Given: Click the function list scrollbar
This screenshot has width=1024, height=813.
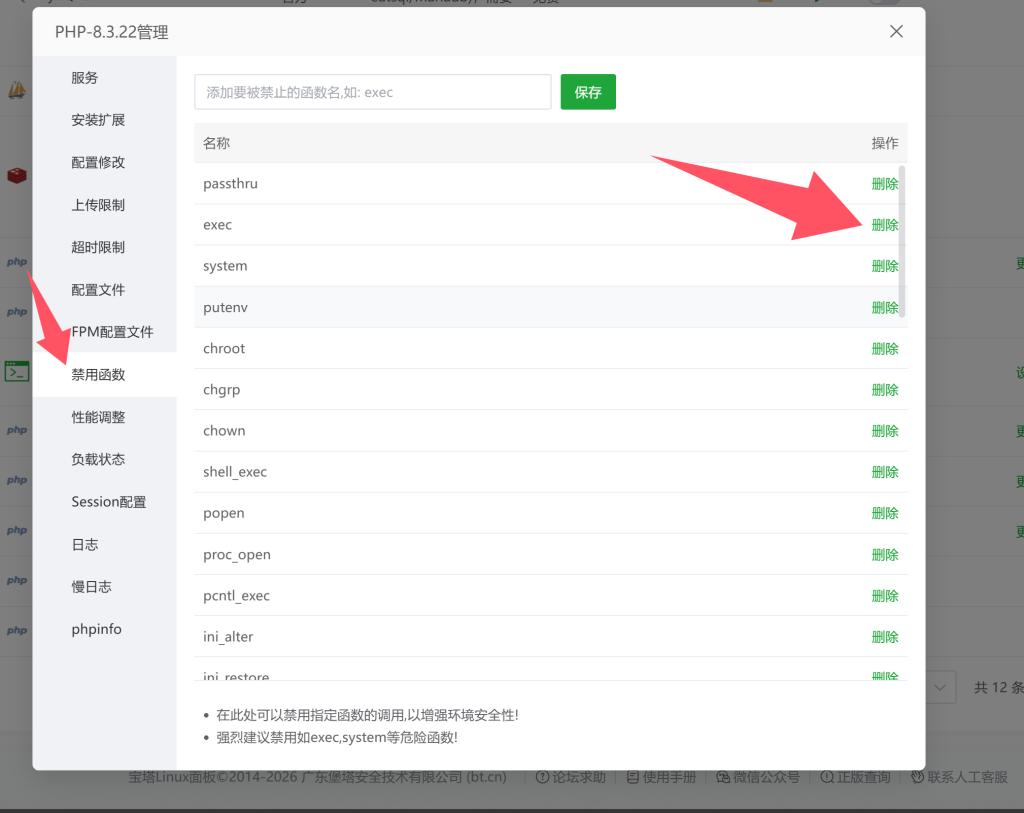Looking at the screenshot, I should coord(902,242).
